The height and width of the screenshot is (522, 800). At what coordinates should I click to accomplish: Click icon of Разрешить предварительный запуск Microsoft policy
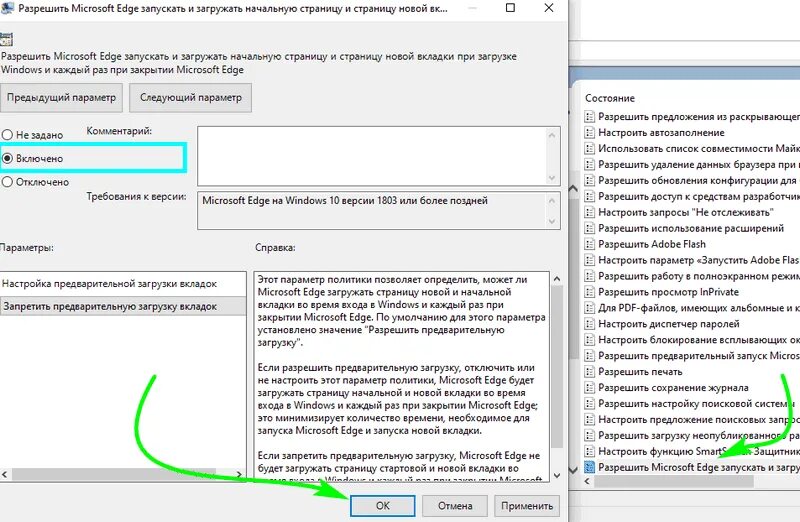coord(589,356)
